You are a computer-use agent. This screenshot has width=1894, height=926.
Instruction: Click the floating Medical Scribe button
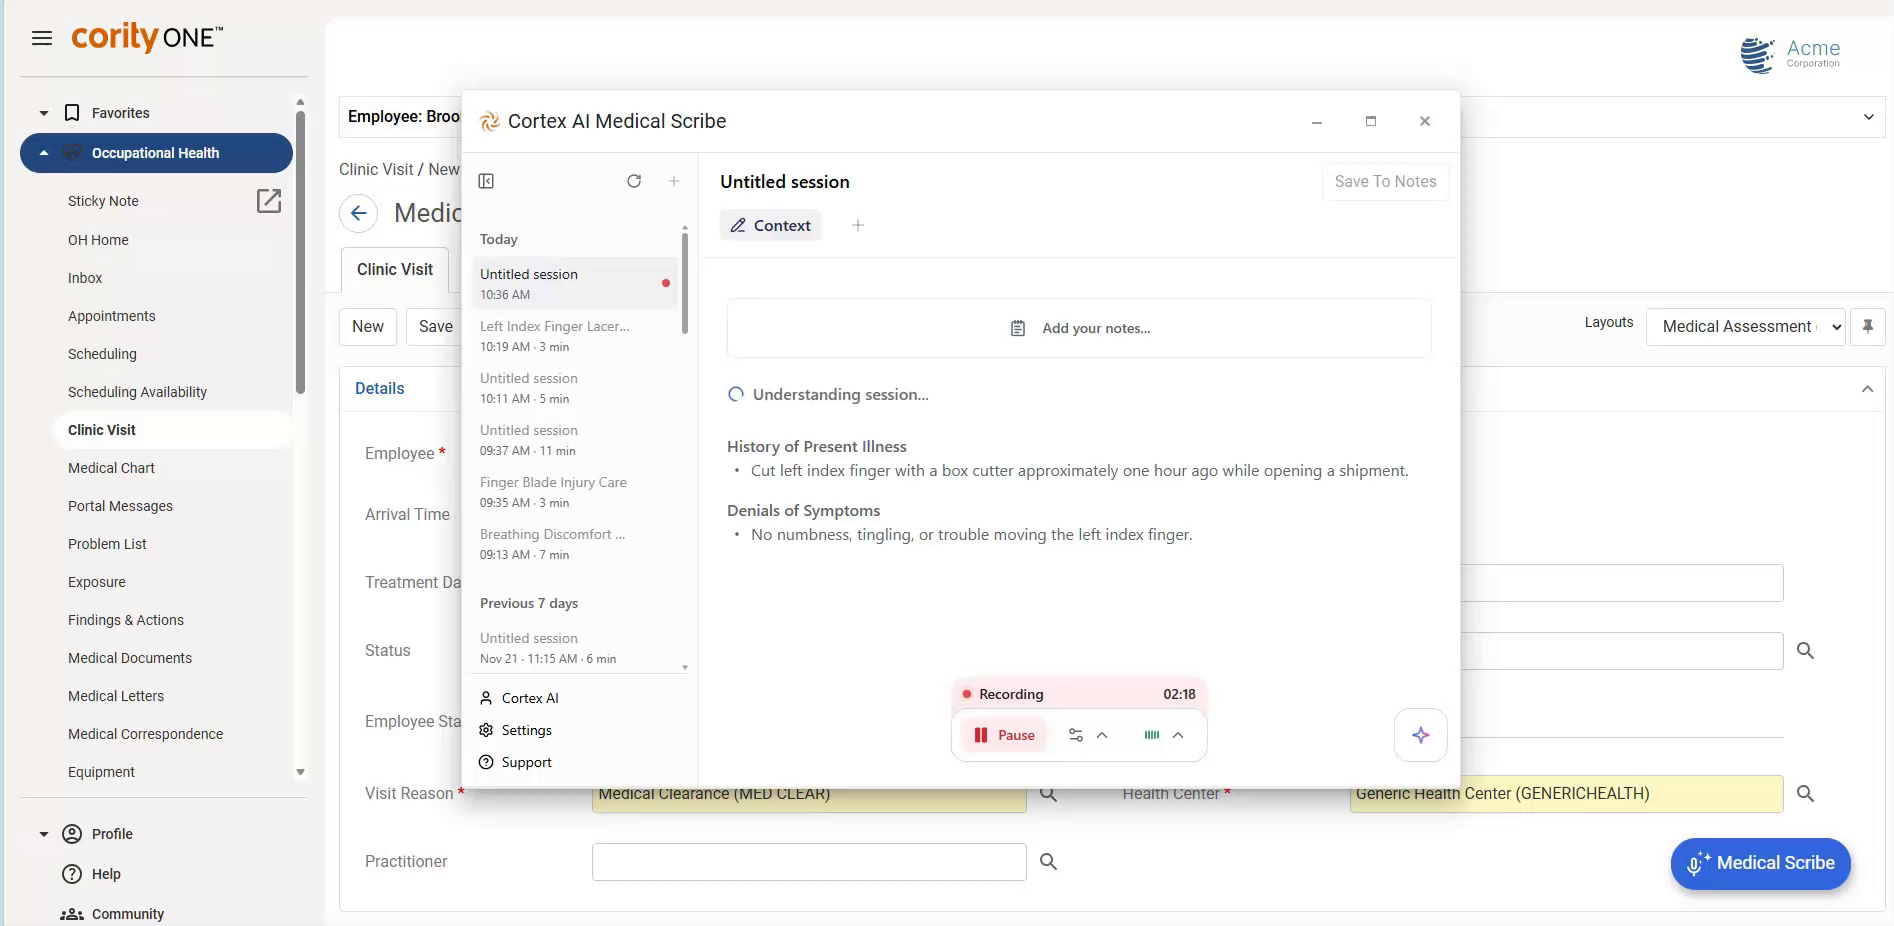tap(1759, 863)
